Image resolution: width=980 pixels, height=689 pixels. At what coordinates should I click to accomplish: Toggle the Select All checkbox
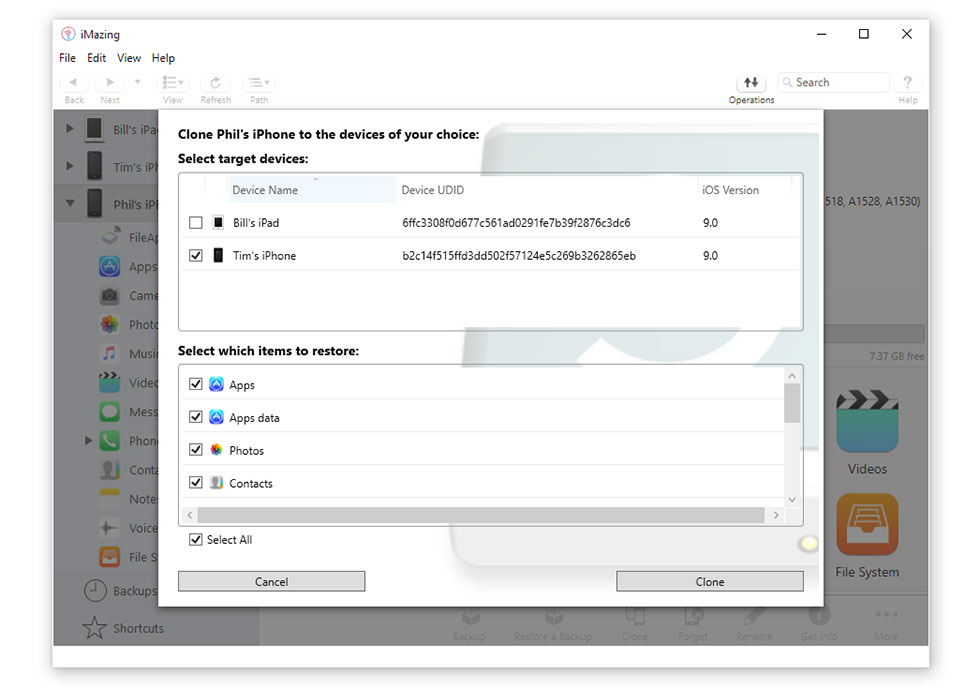196,540
